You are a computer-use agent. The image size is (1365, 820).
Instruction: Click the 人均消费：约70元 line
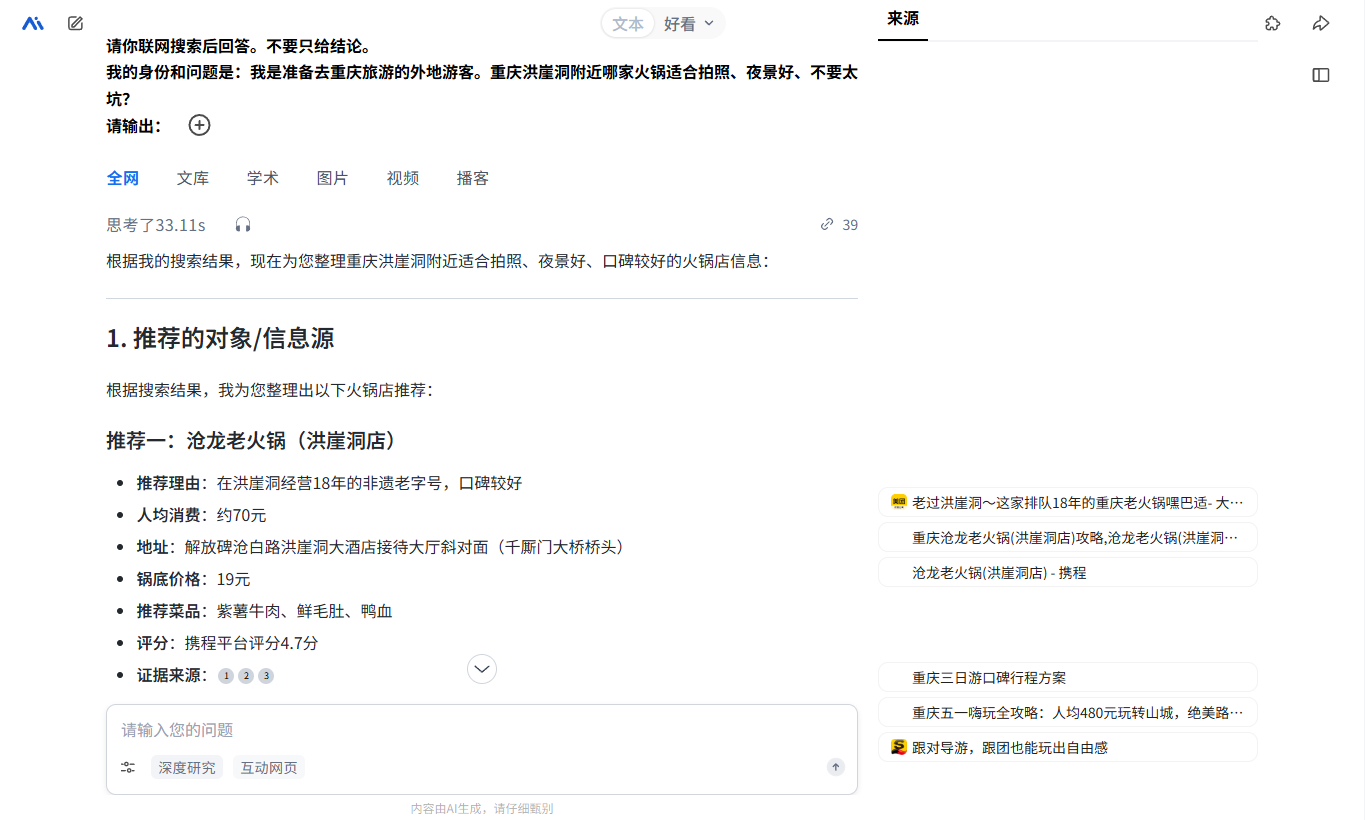click(x=202, y=515)
